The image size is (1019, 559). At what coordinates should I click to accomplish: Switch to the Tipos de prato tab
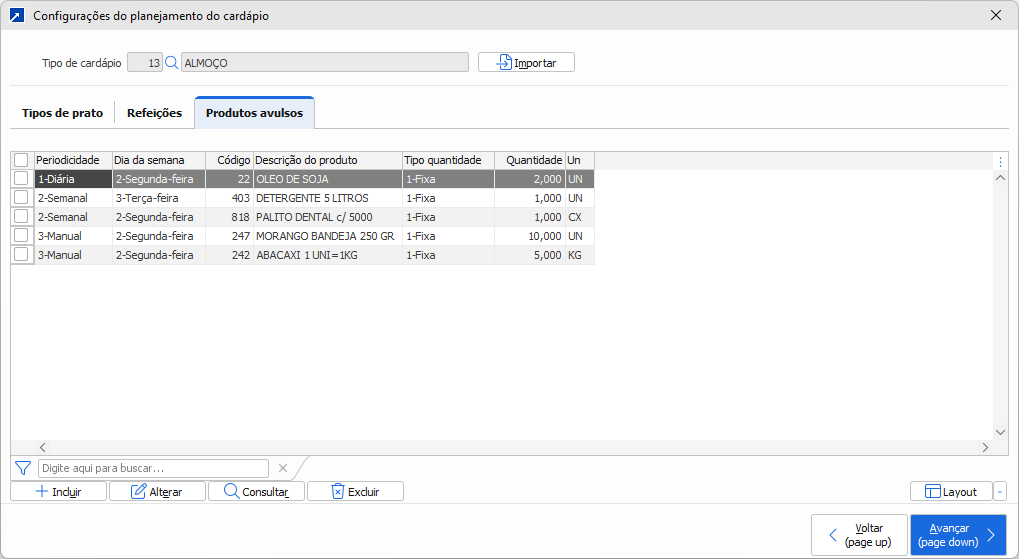(62, 113)
